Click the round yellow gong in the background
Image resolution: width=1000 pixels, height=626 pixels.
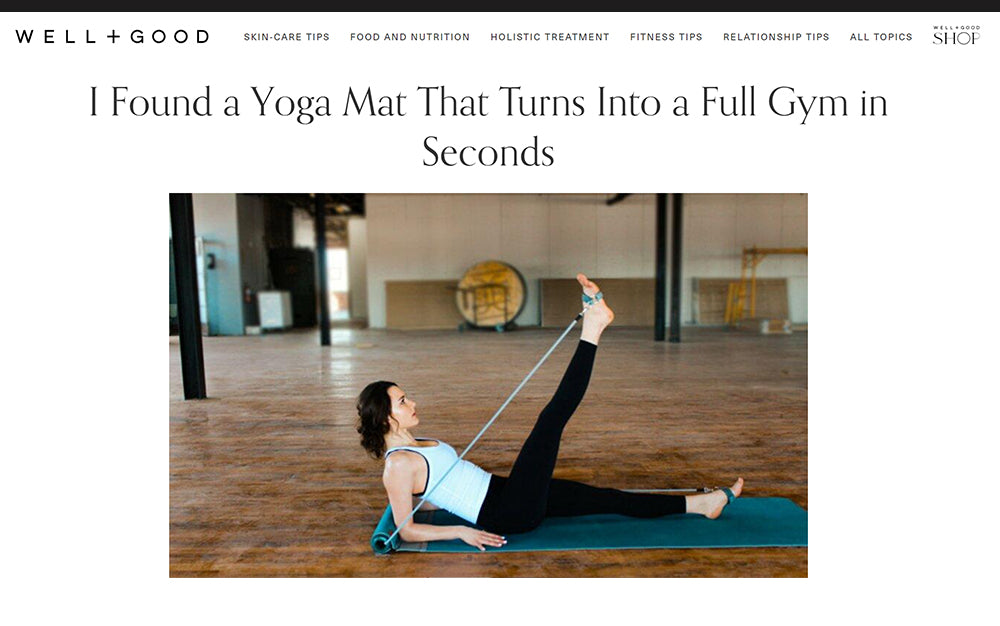coord(491,294)
